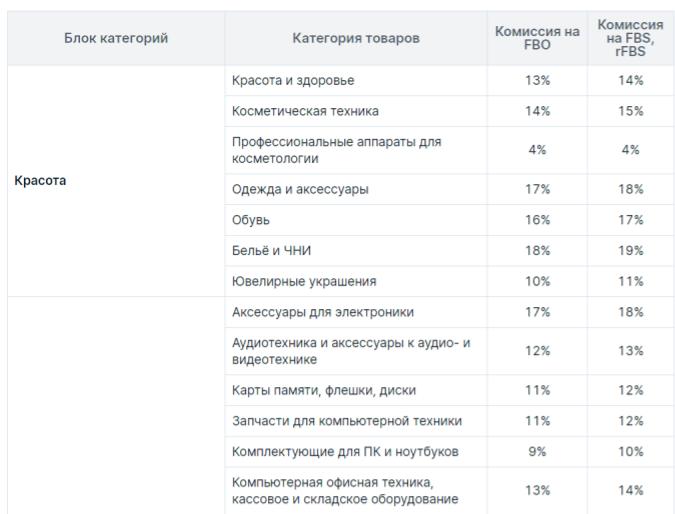The image size is (675, 514).
Task: Click the "Категория товаров" column header
Action: [x=355, y=38]
